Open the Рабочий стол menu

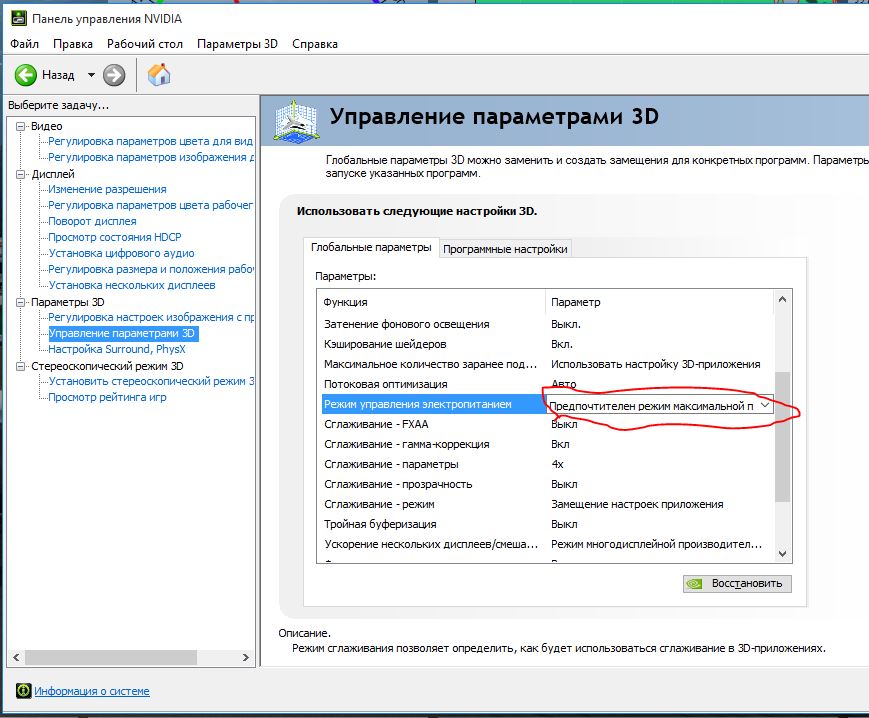145,44
